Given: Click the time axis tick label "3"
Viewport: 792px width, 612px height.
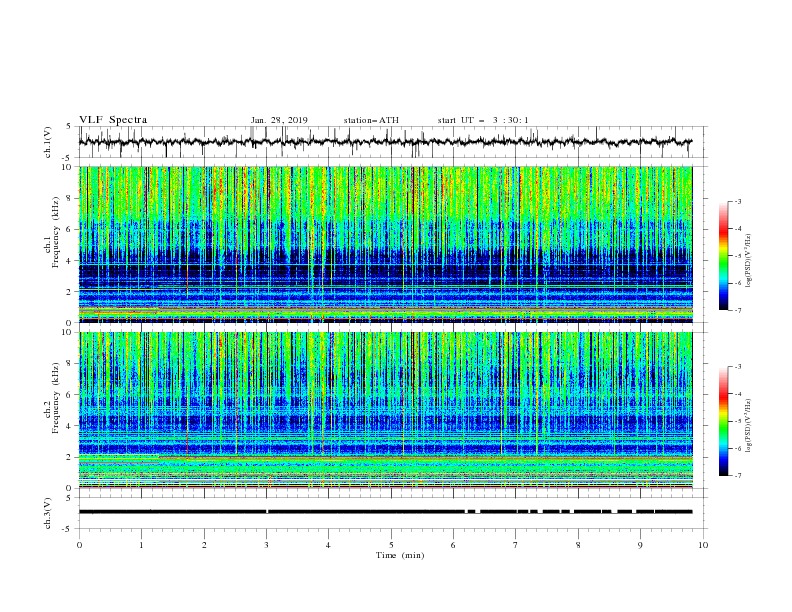Looking at the screenshot, I should point(266,545).
